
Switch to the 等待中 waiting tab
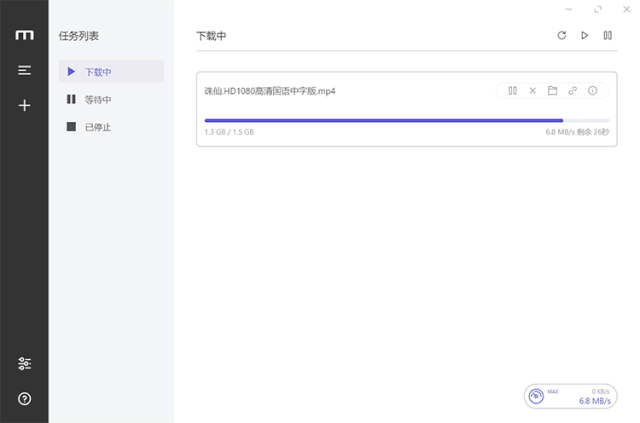click(111, 99)
